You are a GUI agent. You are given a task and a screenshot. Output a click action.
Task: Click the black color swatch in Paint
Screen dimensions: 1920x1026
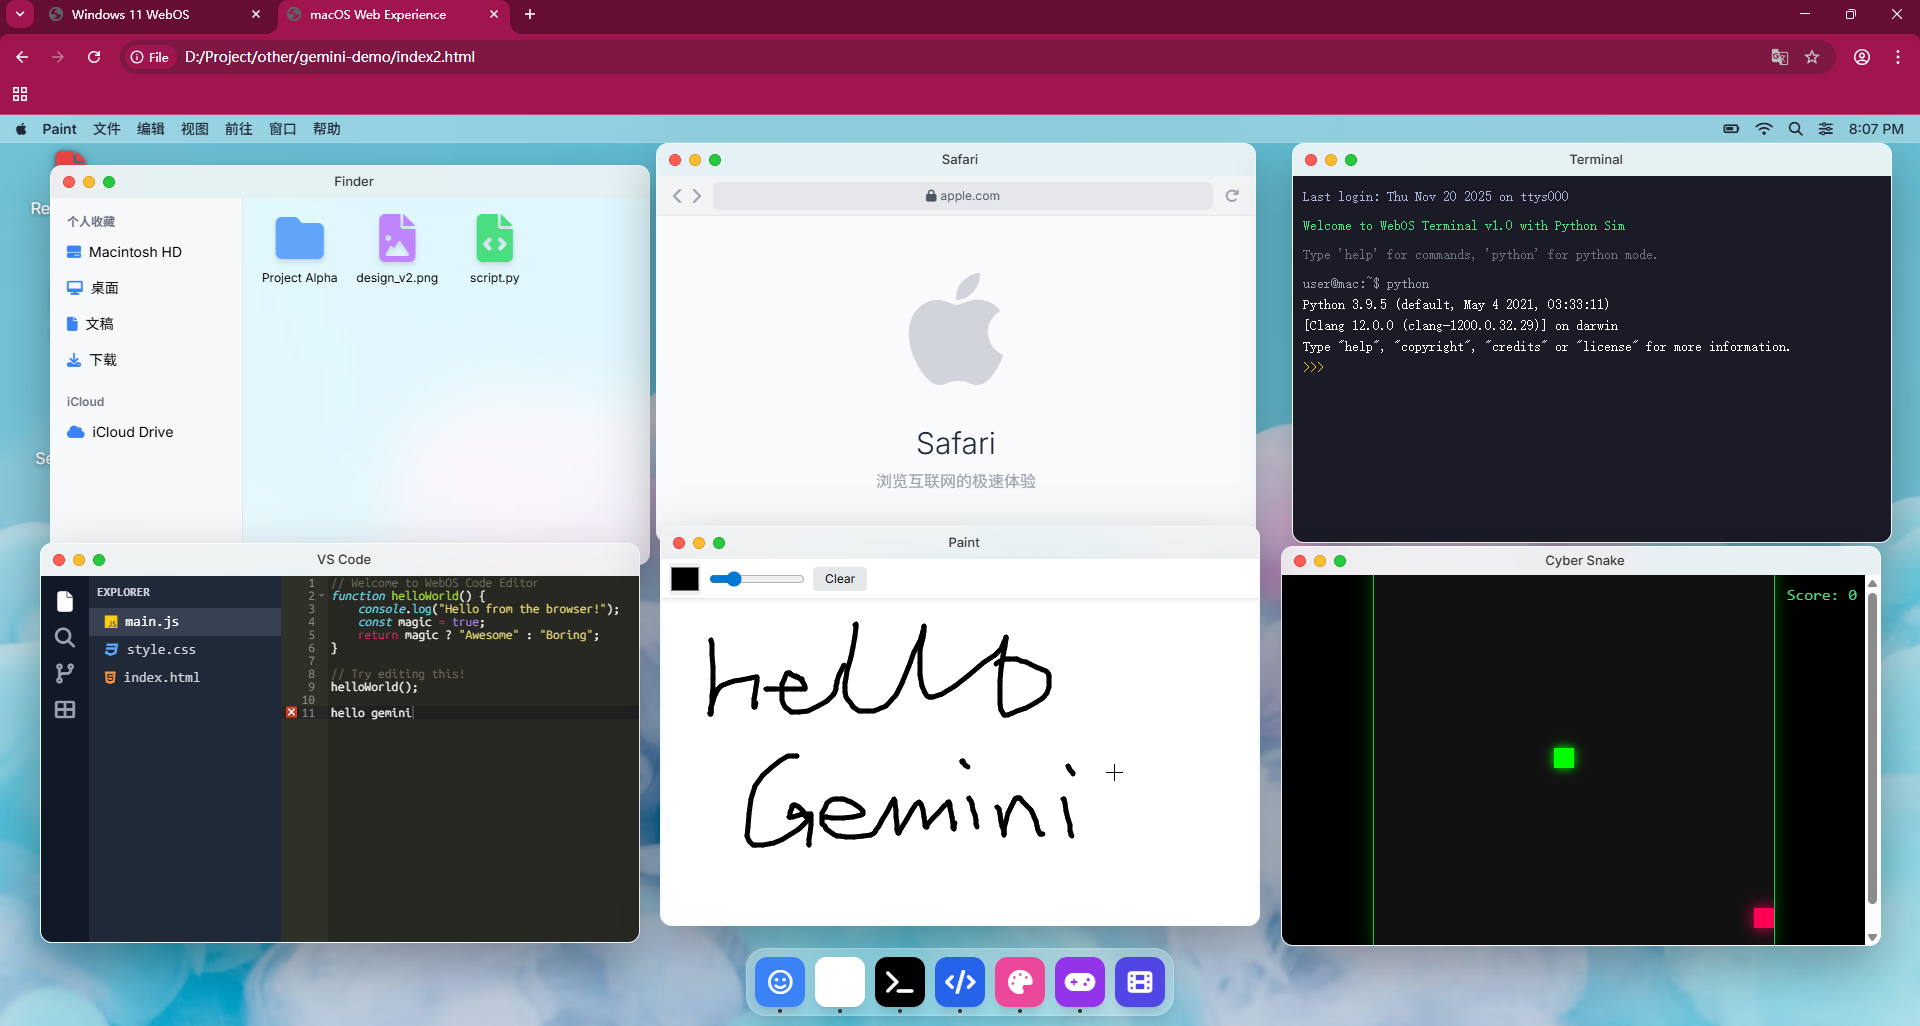point(685,579)
